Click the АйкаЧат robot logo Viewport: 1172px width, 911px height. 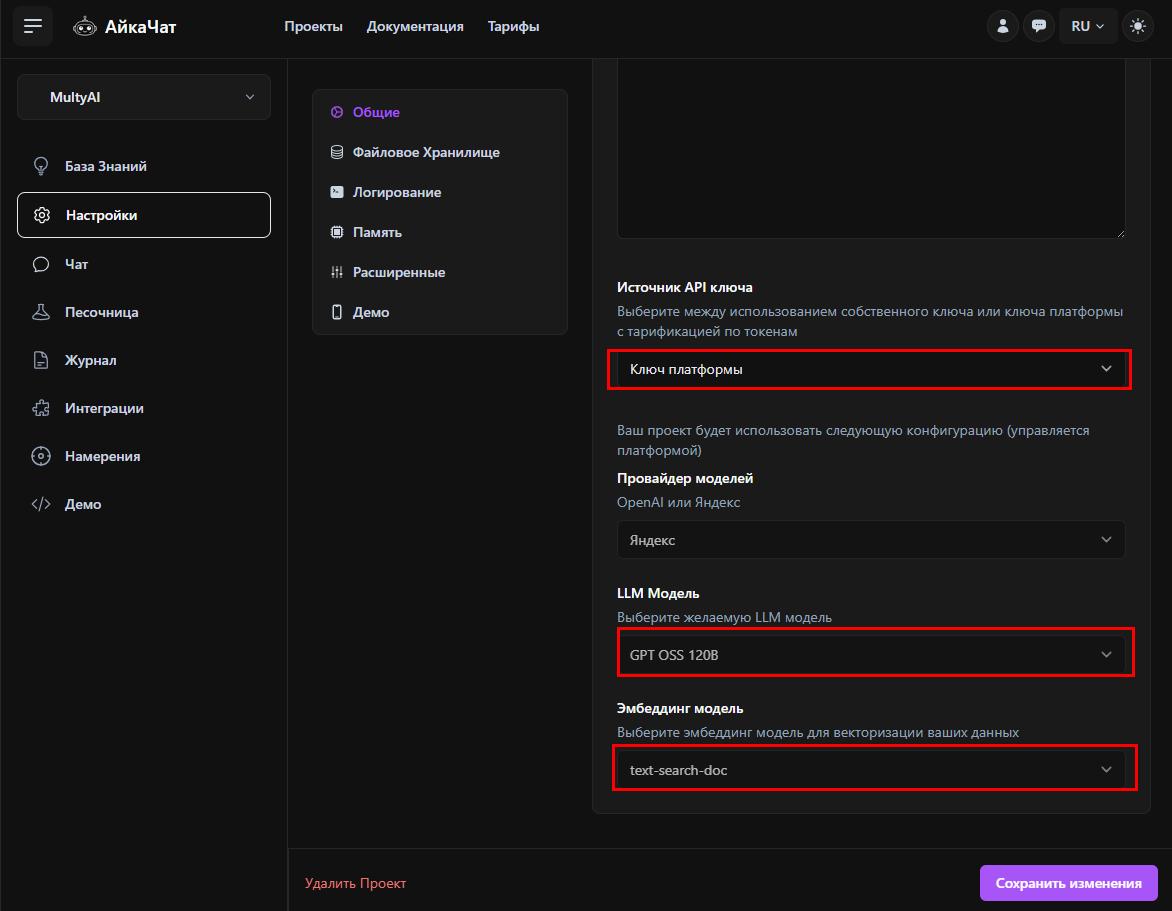point(85,27)
